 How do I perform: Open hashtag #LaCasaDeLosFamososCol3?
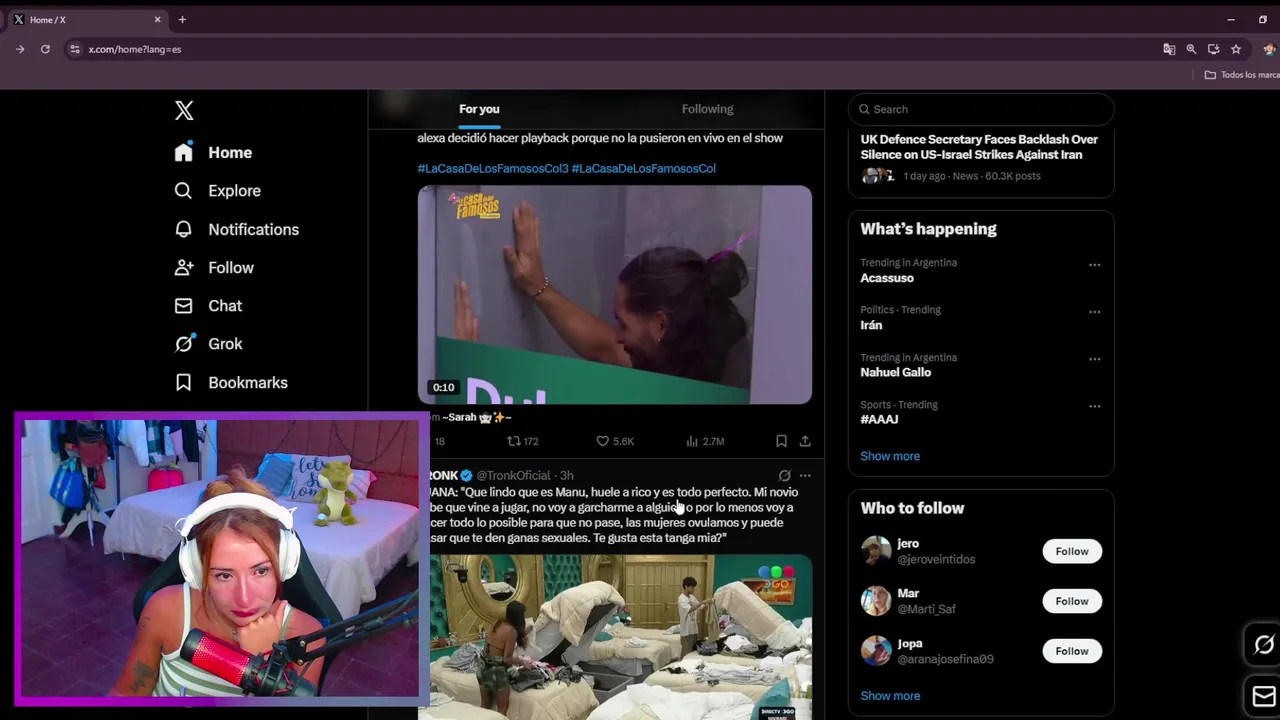(x=492, y=168)
